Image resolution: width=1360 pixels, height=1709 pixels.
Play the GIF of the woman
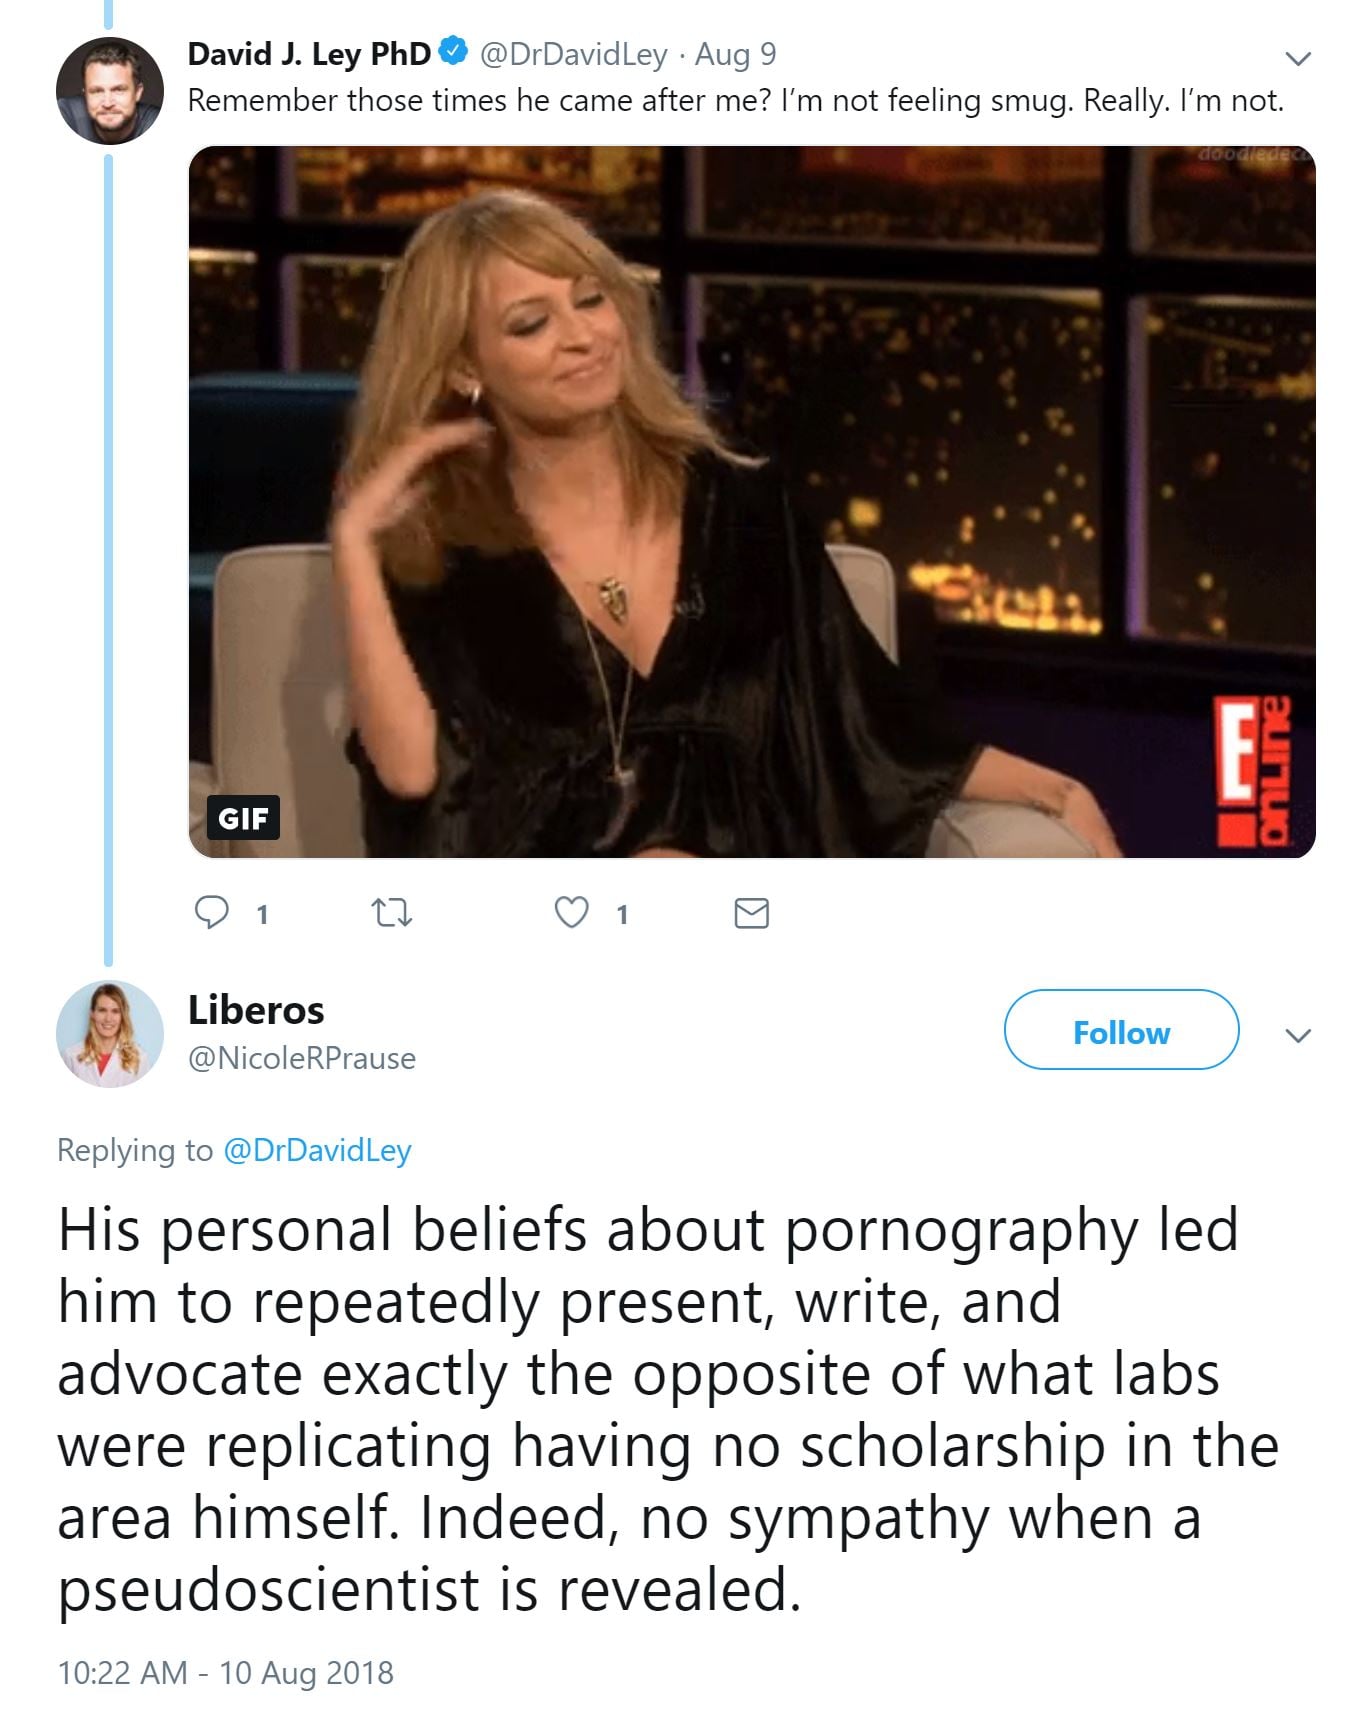(751, 501)
